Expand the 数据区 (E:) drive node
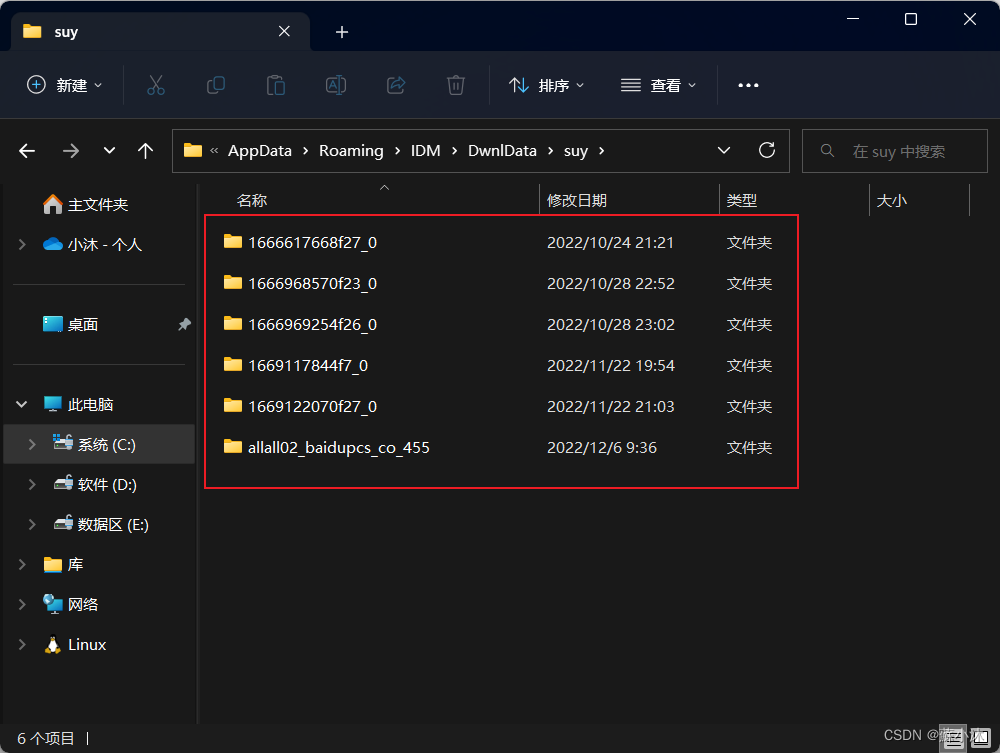This screenshot has height=753, width=1000. tap(33, 524)
